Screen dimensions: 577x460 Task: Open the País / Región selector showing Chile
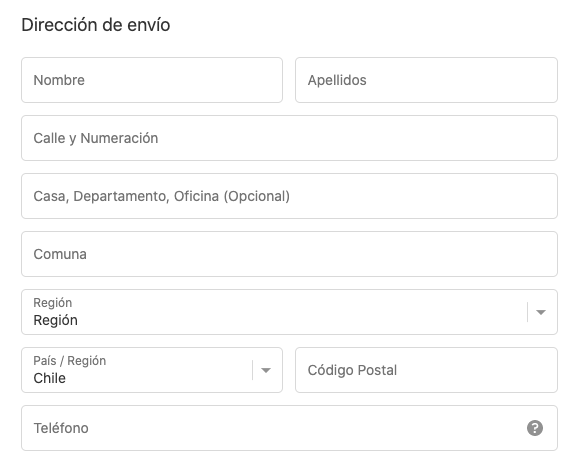tap(152, 370)
